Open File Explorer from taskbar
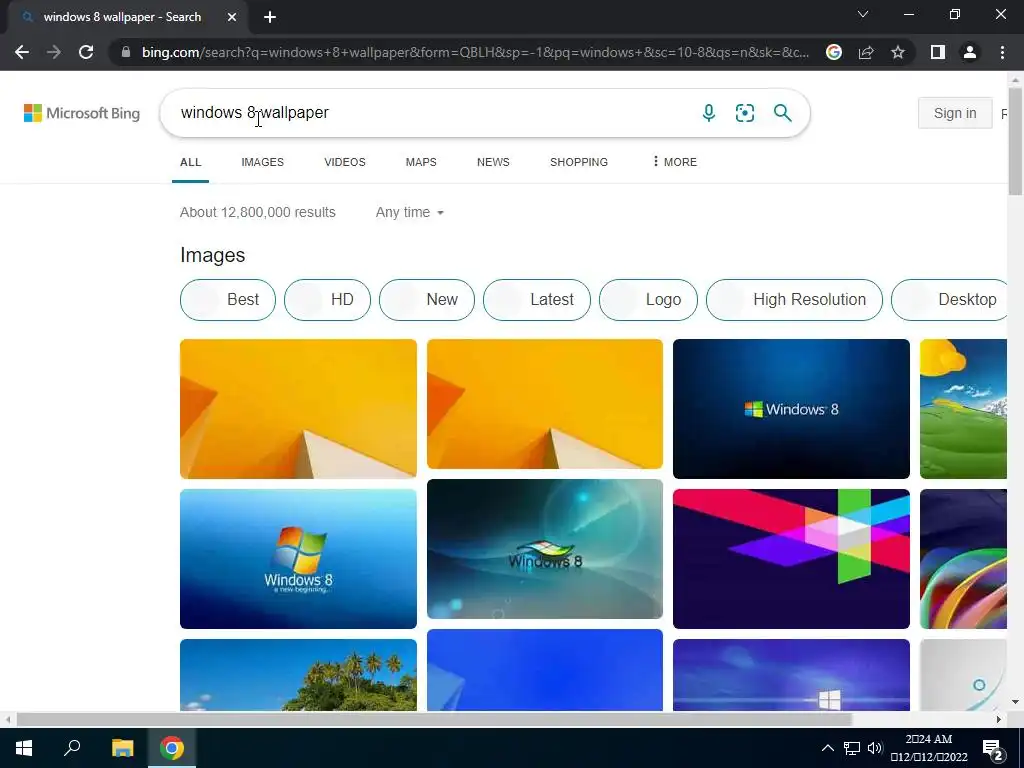This screenshot has width=1024, height=768. click(x=122, y=748)
